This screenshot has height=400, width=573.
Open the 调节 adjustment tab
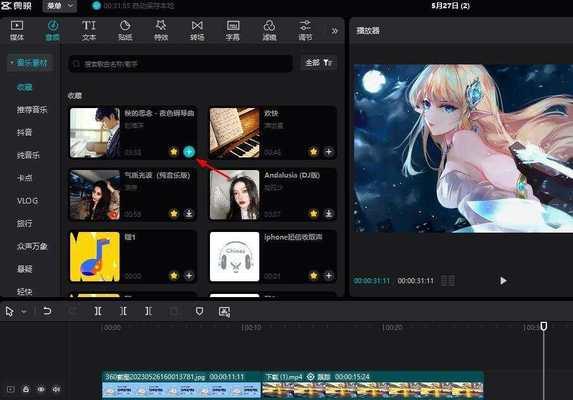coord(305,30)
